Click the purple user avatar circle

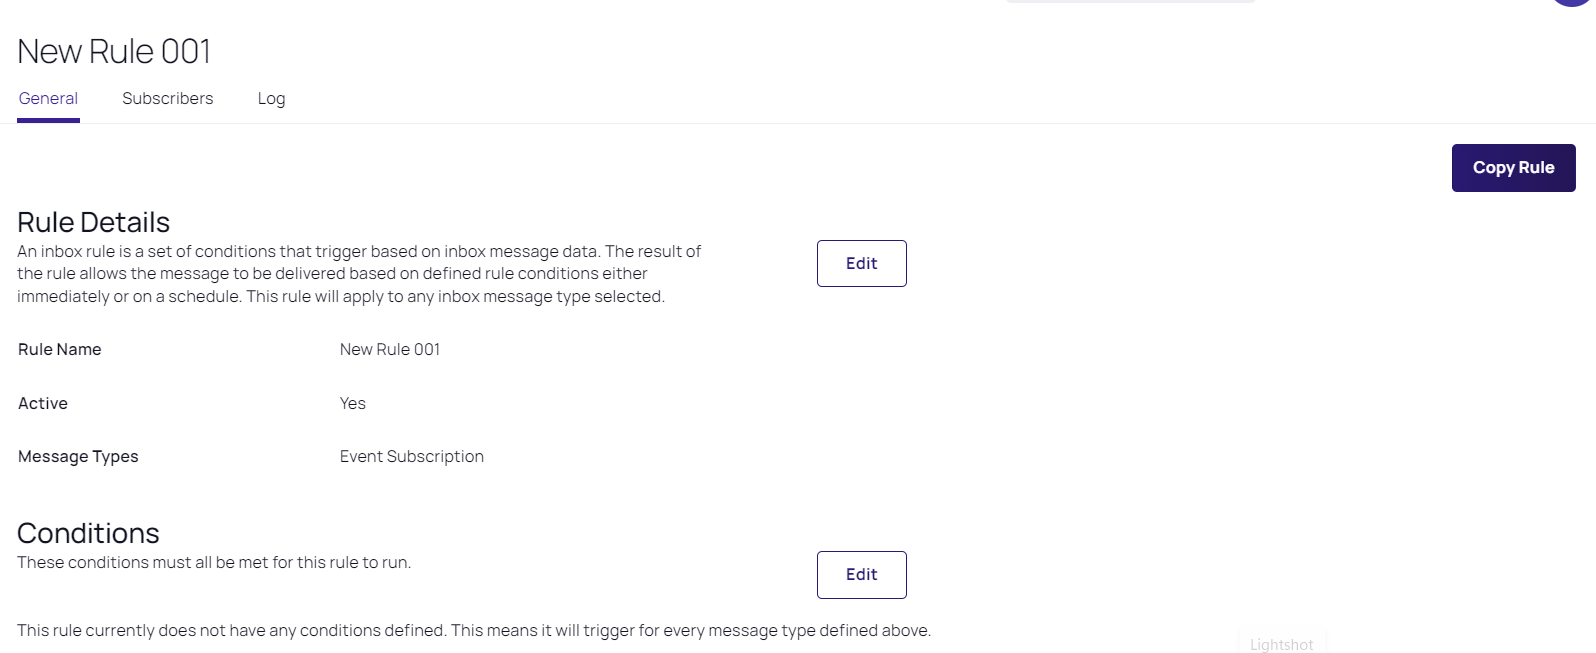(x=1574, y=3)
